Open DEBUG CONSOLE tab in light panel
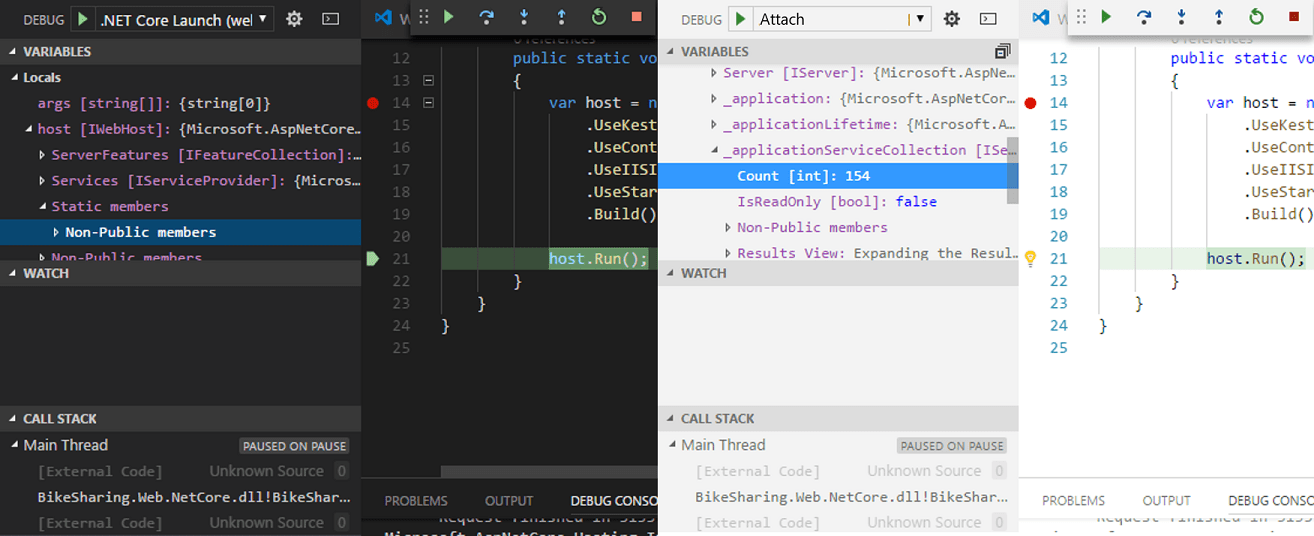1314x536 pixels. tap(1271, 501)
